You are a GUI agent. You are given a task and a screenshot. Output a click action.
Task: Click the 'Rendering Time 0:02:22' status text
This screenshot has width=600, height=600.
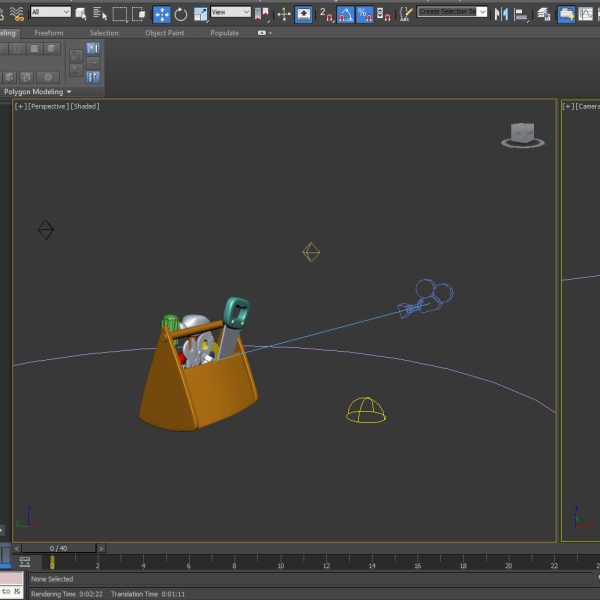pyautogui.click(x=67, y=594)
